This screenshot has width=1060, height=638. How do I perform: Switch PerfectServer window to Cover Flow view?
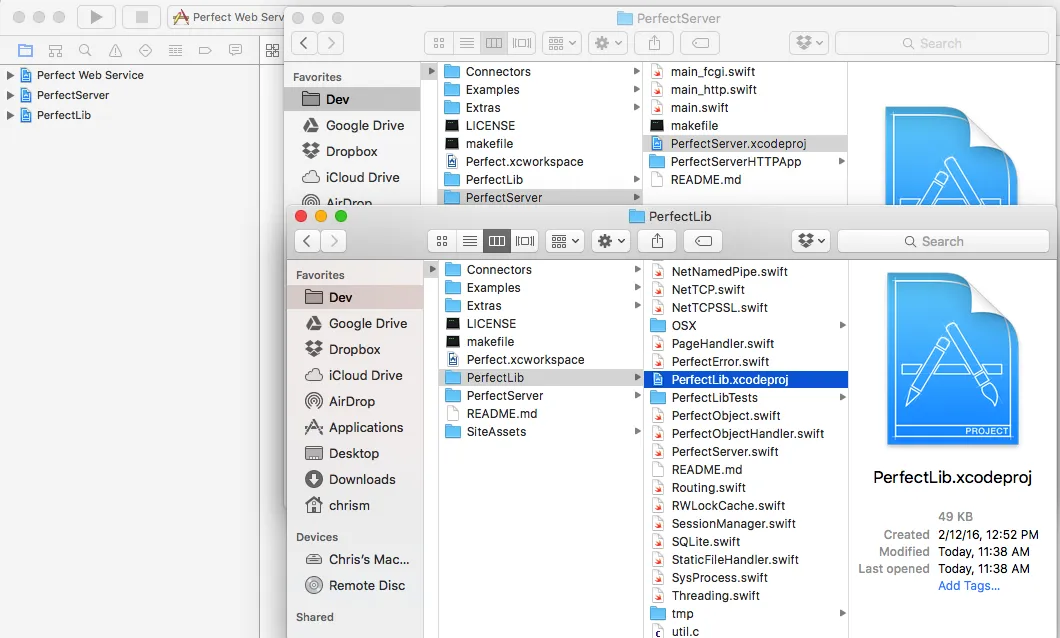click(x=522, y=43)
